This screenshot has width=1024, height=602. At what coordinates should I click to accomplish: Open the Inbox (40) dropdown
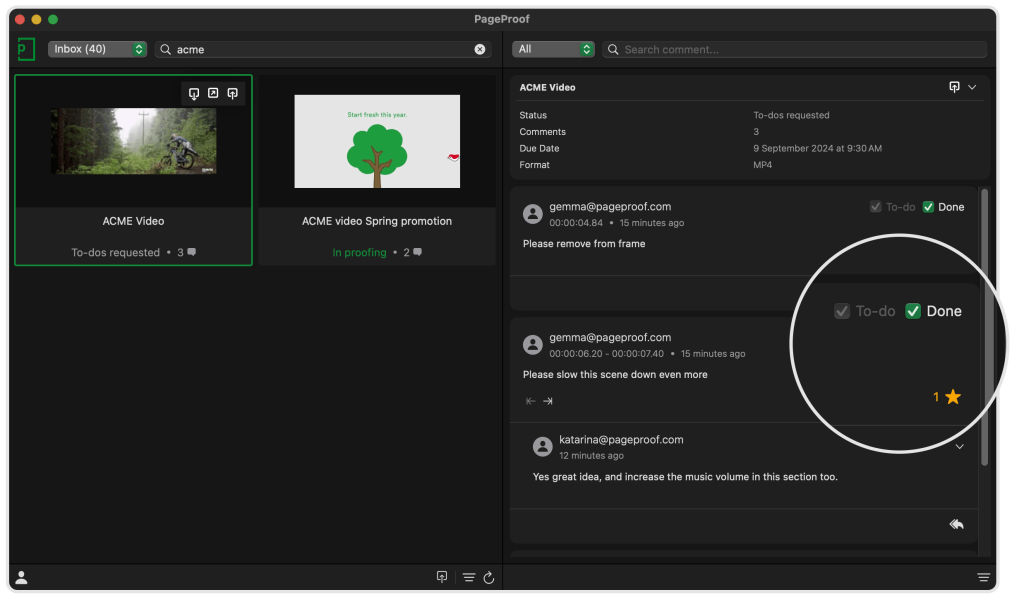point(97,49)
